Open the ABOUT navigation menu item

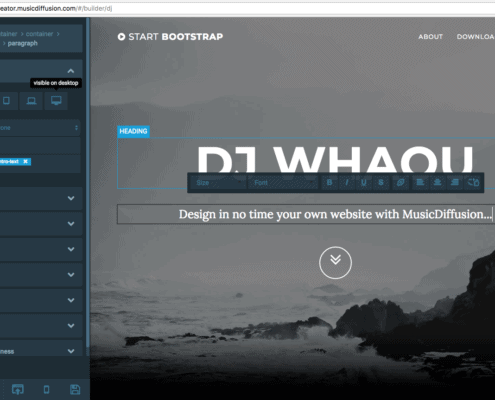click(430, 37)
